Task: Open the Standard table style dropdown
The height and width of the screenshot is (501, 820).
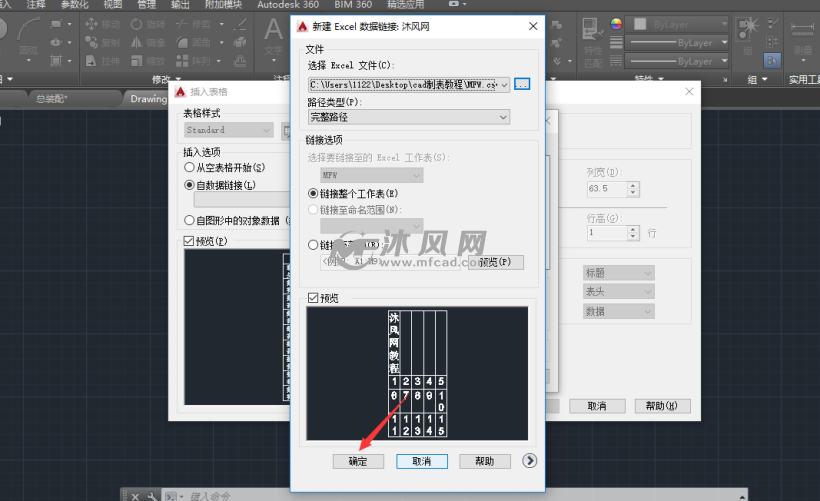Action: click(229, 130)
